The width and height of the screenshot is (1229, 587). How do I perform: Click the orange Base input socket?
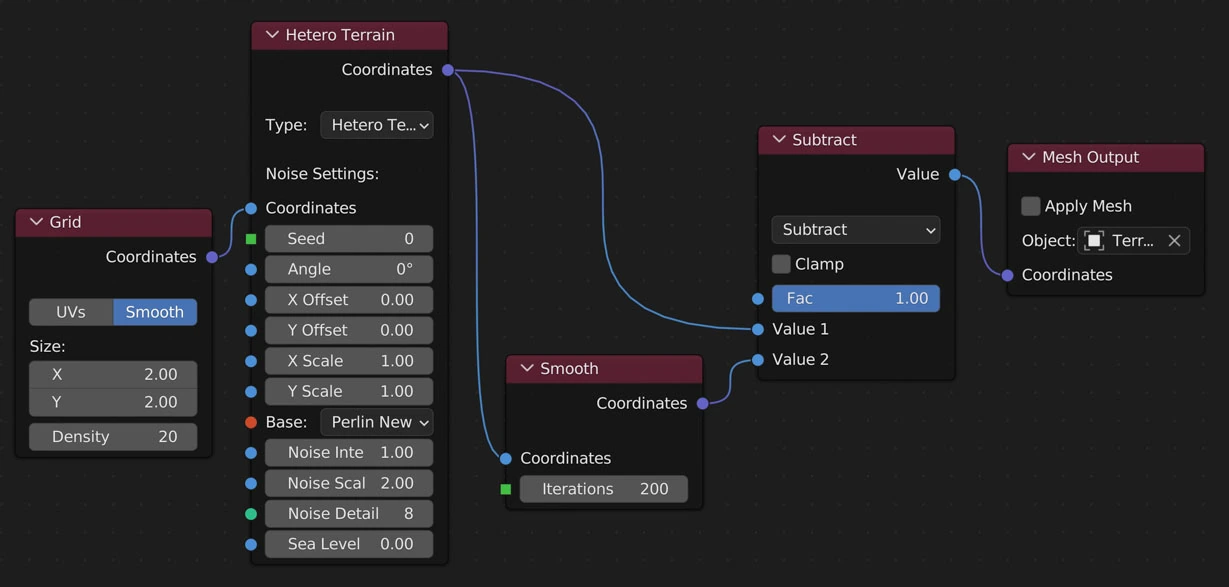251,422
